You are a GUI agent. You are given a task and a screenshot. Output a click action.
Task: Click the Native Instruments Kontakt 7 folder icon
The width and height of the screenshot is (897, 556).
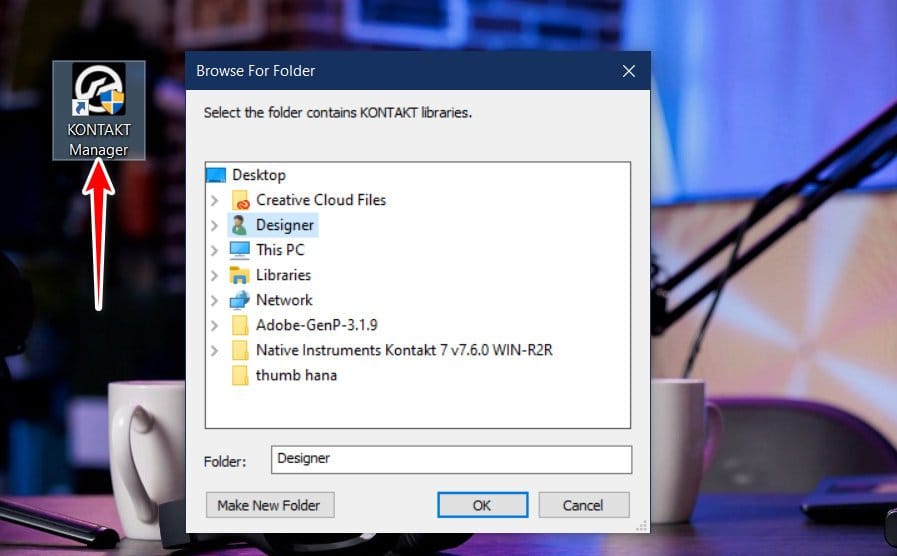click(x=240, y=350)
